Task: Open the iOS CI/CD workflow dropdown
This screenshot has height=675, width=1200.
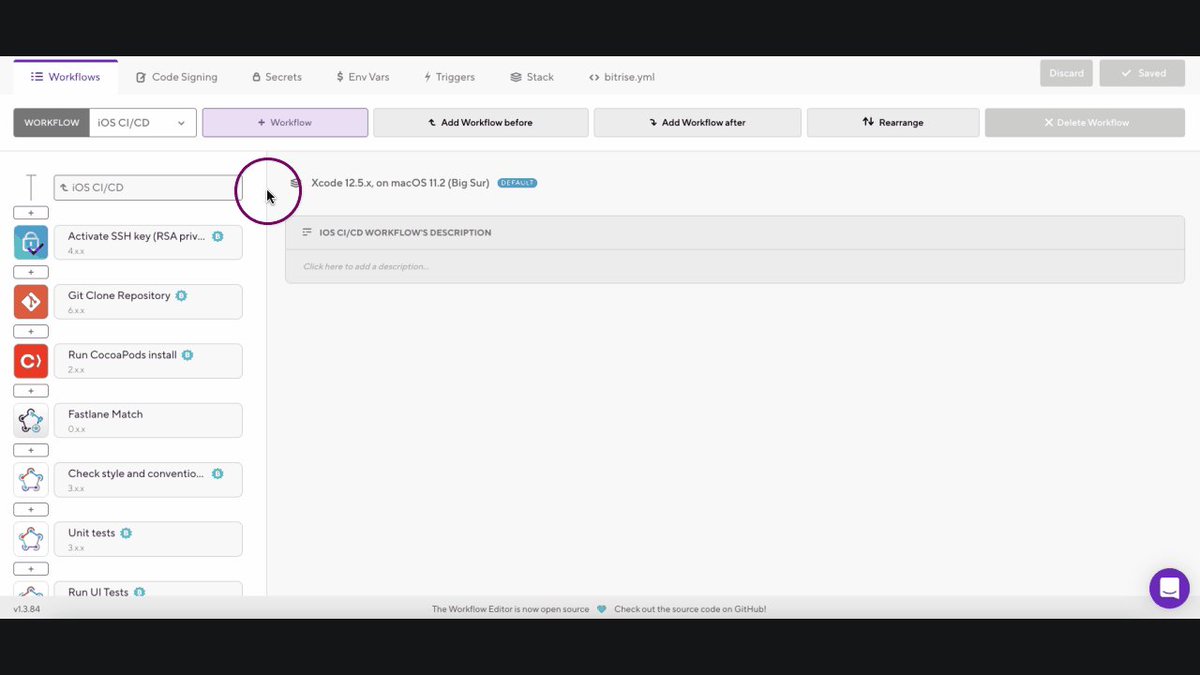Action: tap(142, 123)
